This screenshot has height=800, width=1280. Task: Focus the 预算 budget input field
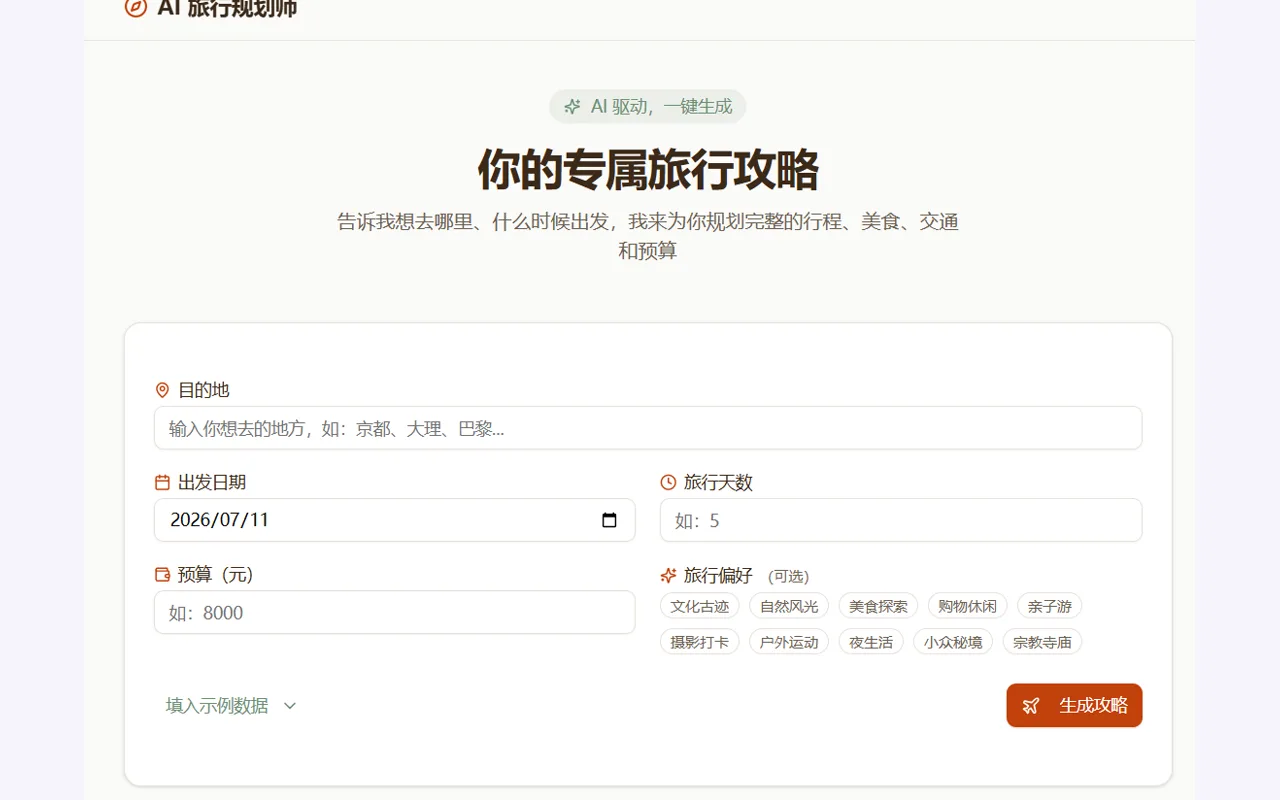point(394,612)
